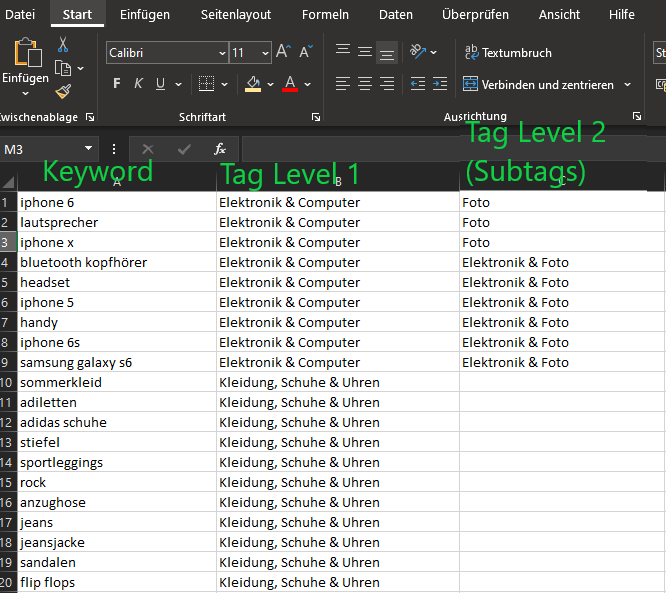Expand the Einfügen paste options arrow
This screenshot has width=666, height=593.
click(x=25, y=93)
